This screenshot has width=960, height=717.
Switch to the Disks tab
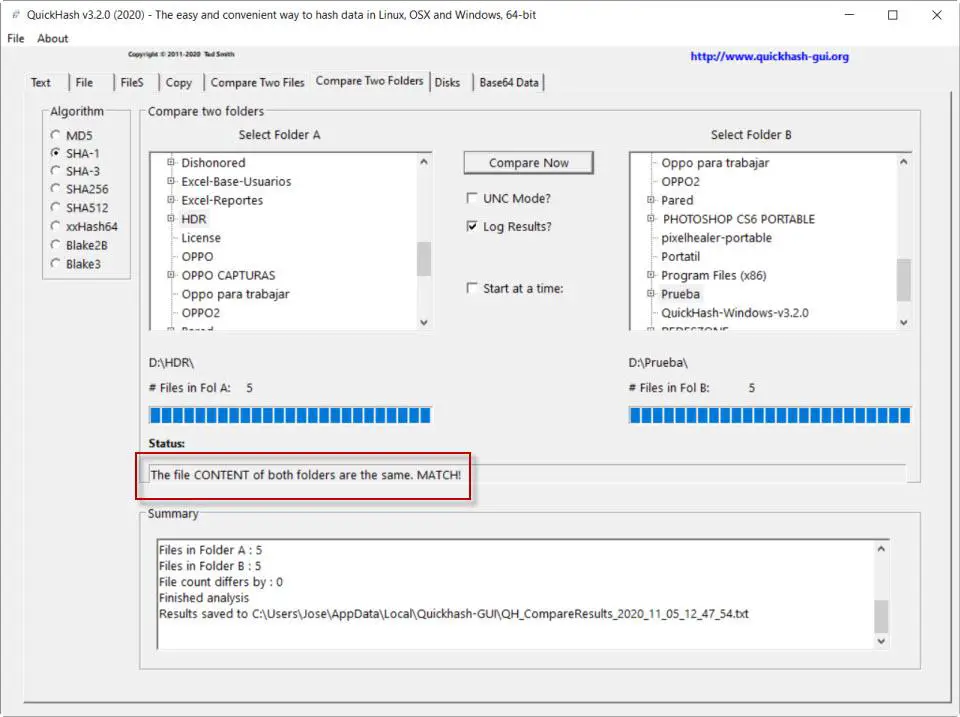(x=447, y=83)
